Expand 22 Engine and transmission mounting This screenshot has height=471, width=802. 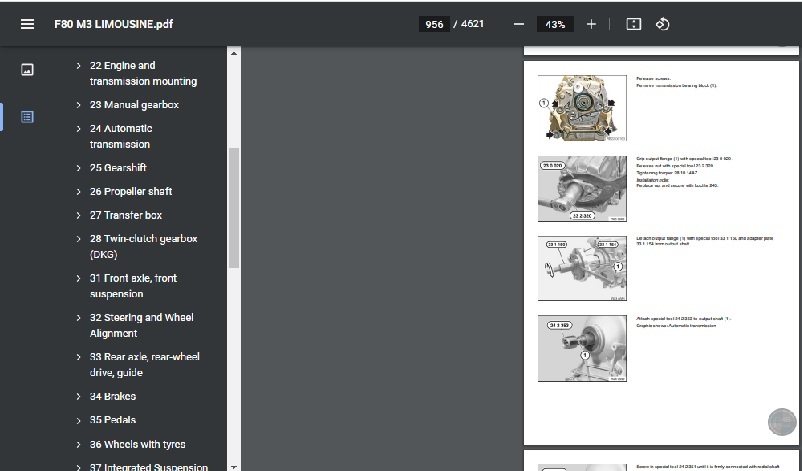[x=78, y=65]
